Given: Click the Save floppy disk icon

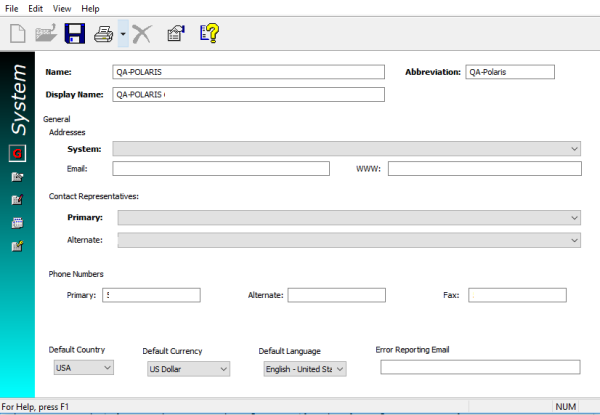Looking at the screenshot, I should 74,34.
